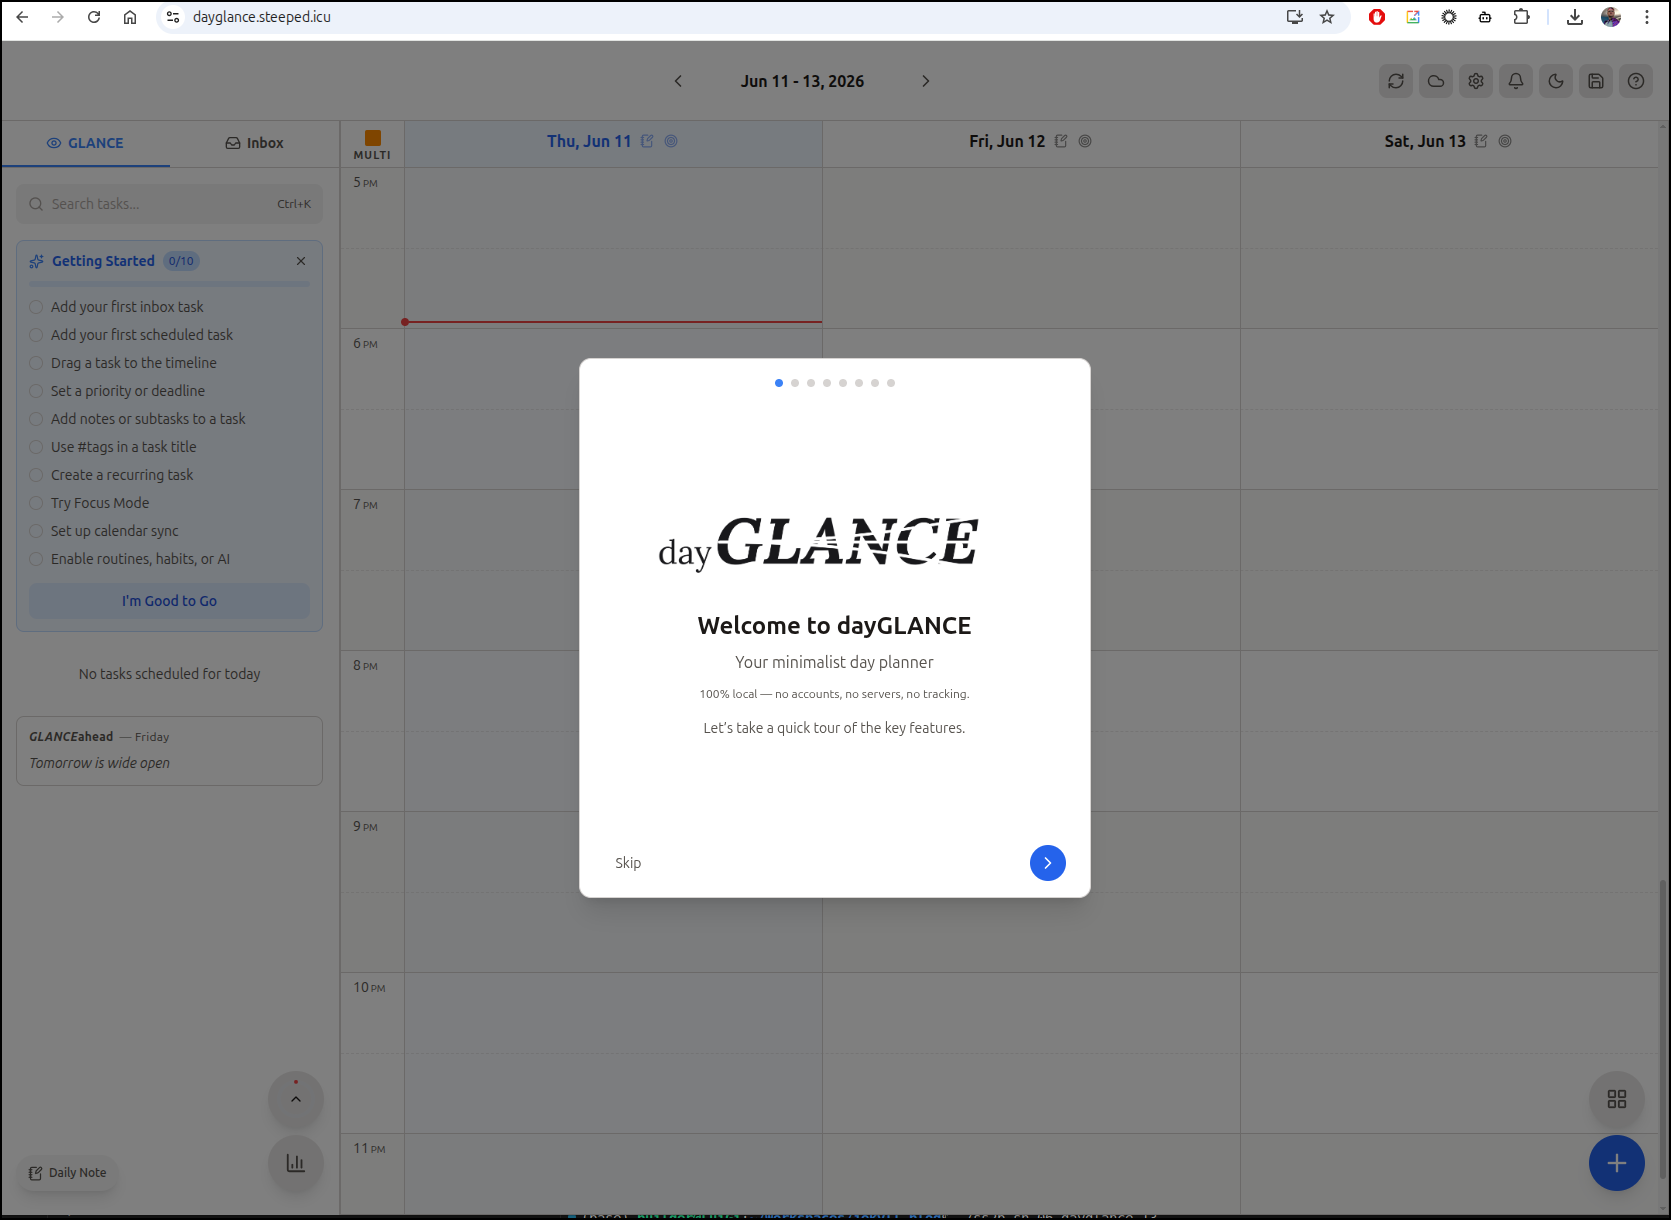This screenshot has width=1671, height=1220.
Task: Click the Jun 11 - 13, 2026 date range
Action: point(802,81)
